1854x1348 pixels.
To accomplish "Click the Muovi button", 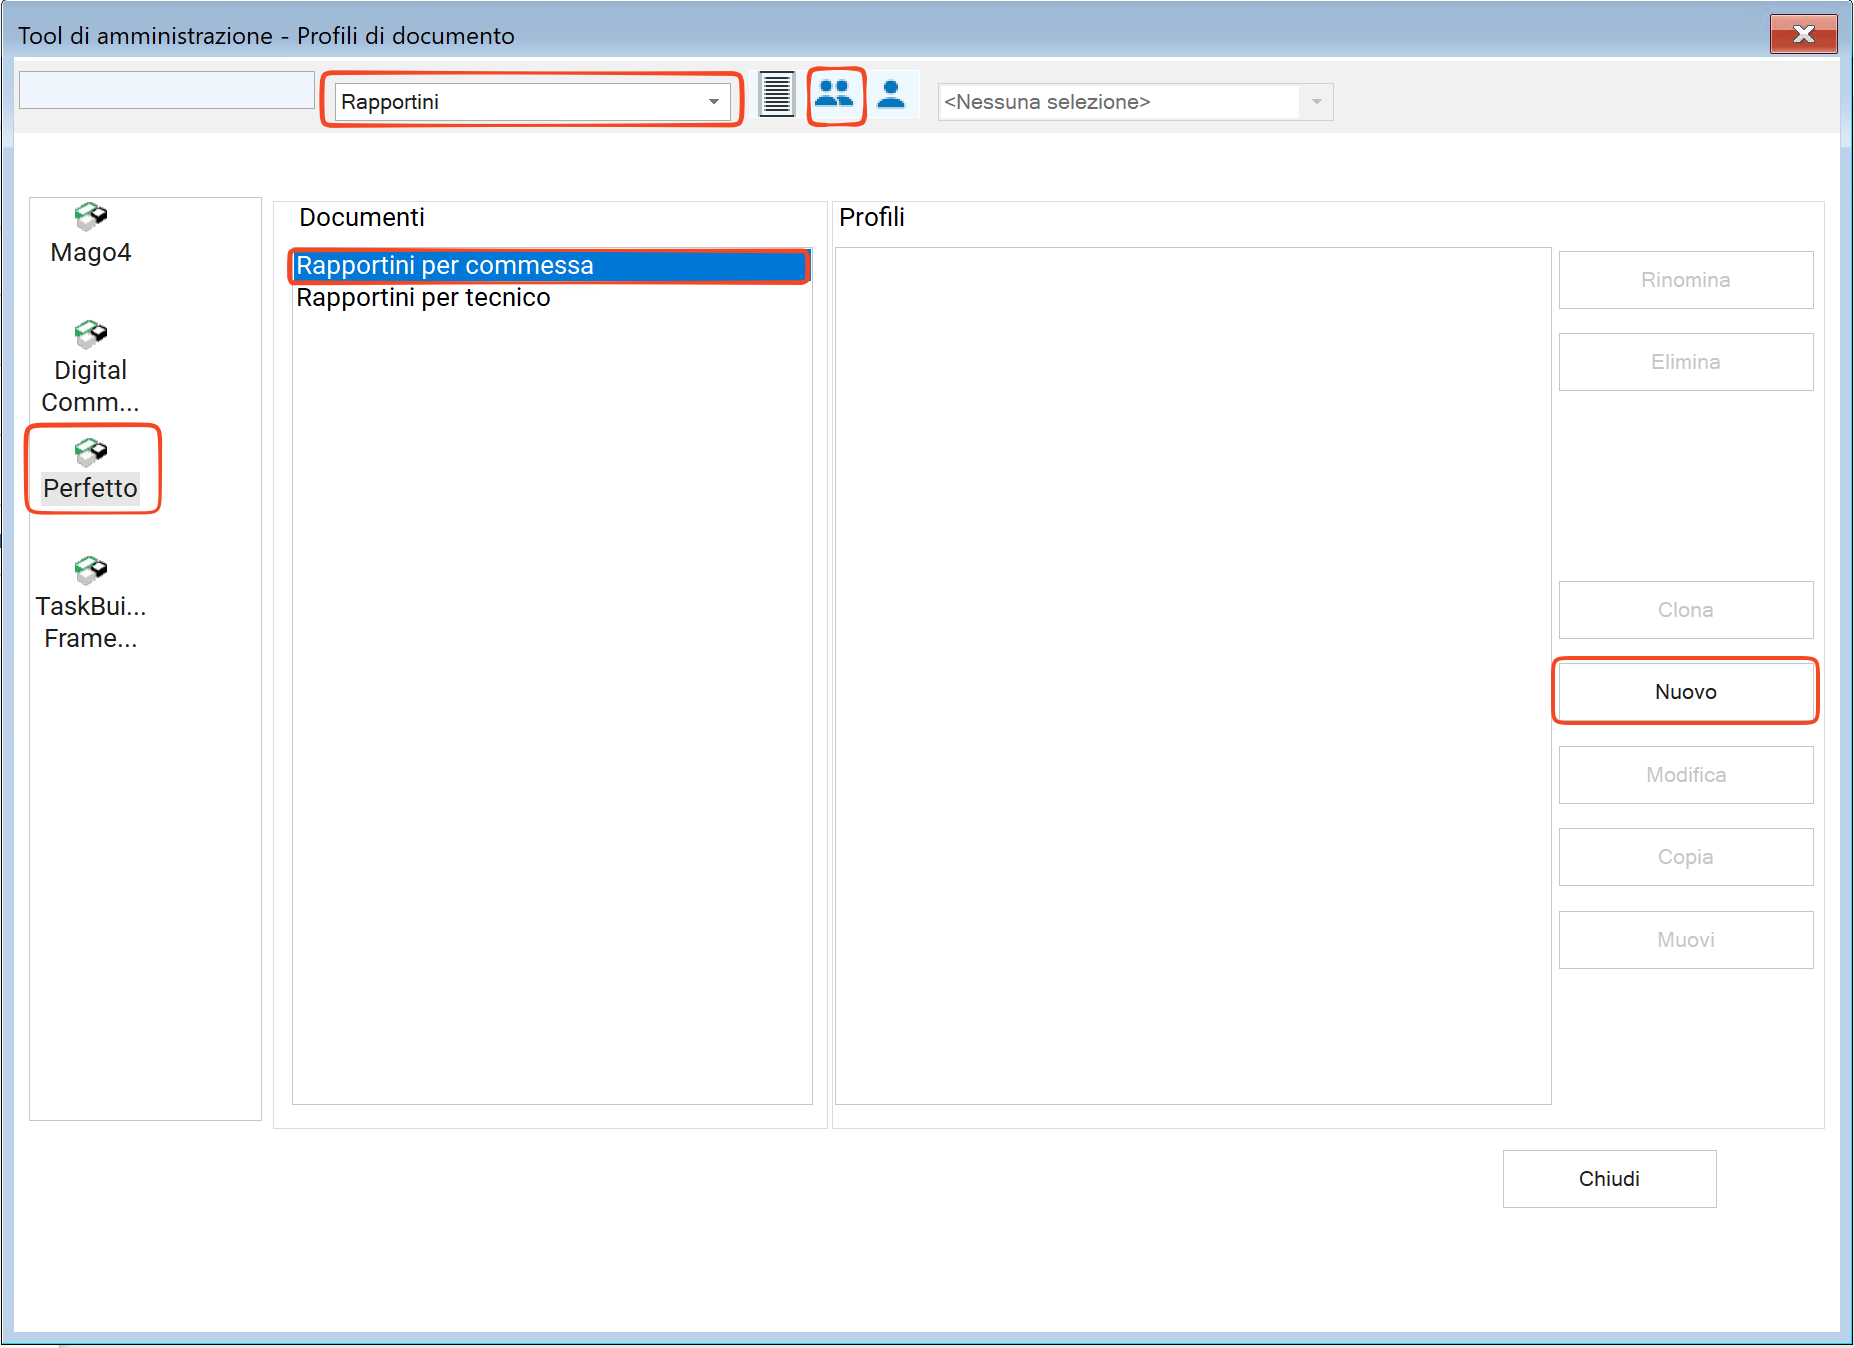I will point(1686,940).
